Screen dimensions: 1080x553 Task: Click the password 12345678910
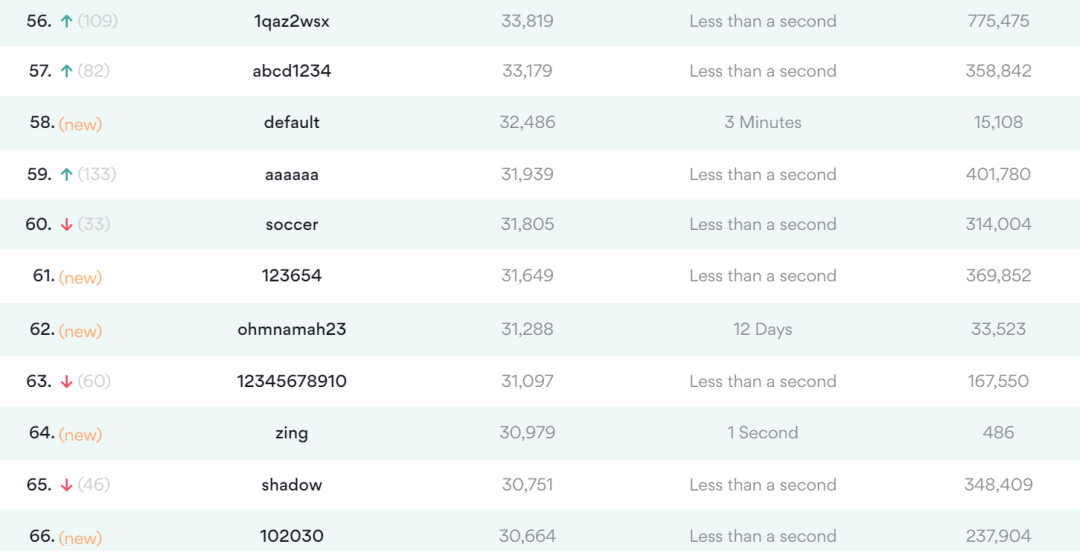292,381
